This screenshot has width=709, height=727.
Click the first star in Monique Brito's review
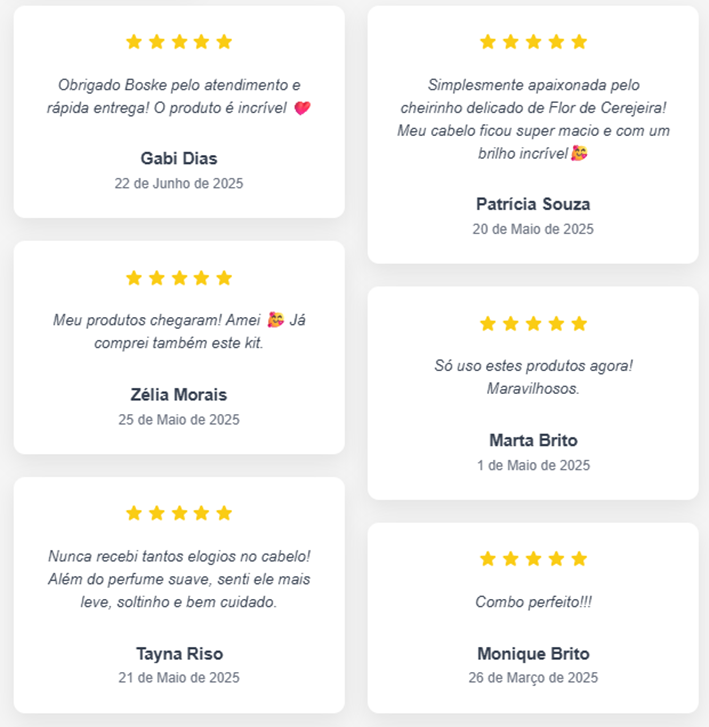(x=488, y=559)
